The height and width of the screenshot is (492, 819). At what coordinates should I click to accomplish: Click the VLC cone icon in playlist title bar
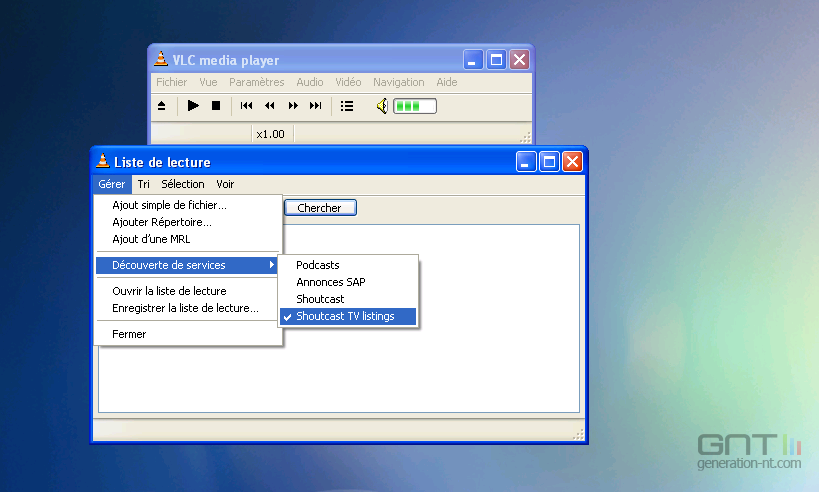pos(103,161)
